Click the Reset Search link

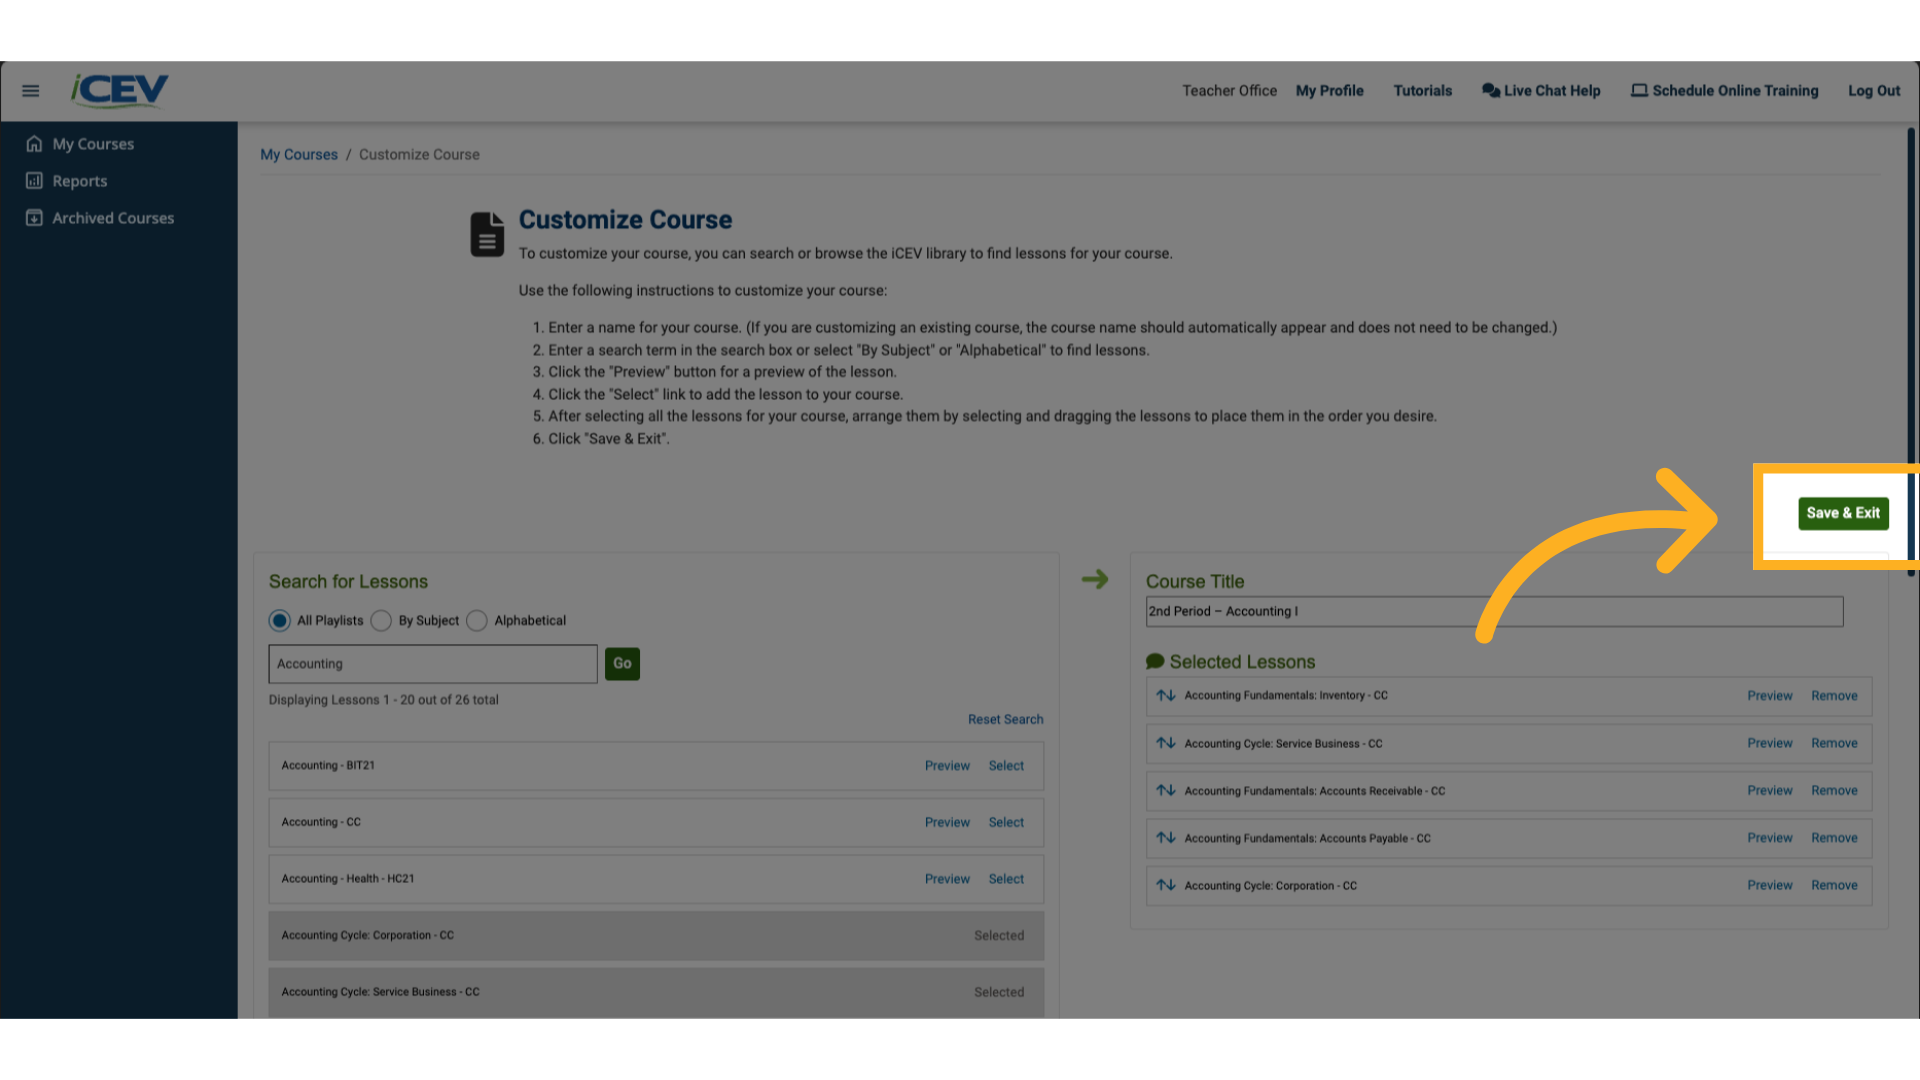[1005, 718]
